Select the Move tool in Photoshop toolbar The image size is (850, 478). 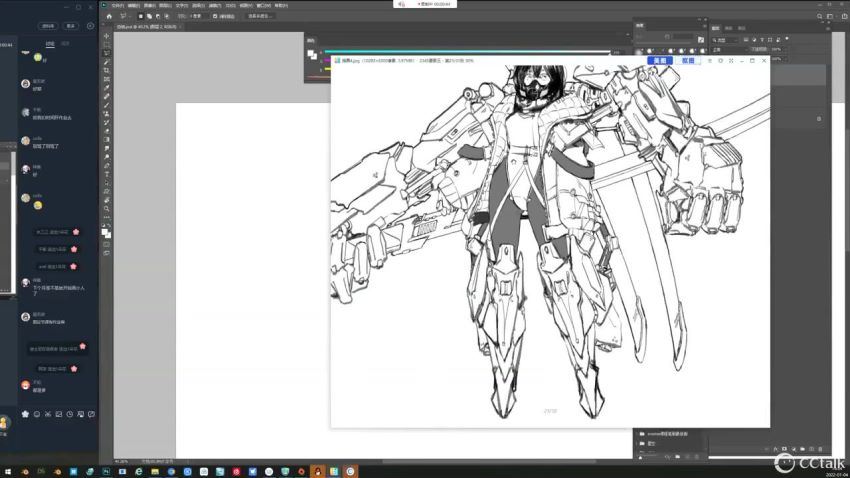click(106, 36)
